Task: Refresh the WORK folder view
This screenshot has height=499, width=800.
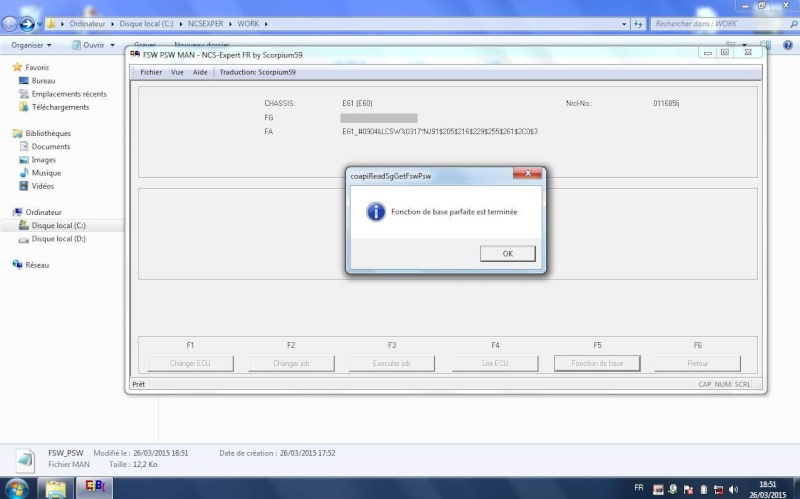Action: (x=638, y=23)
